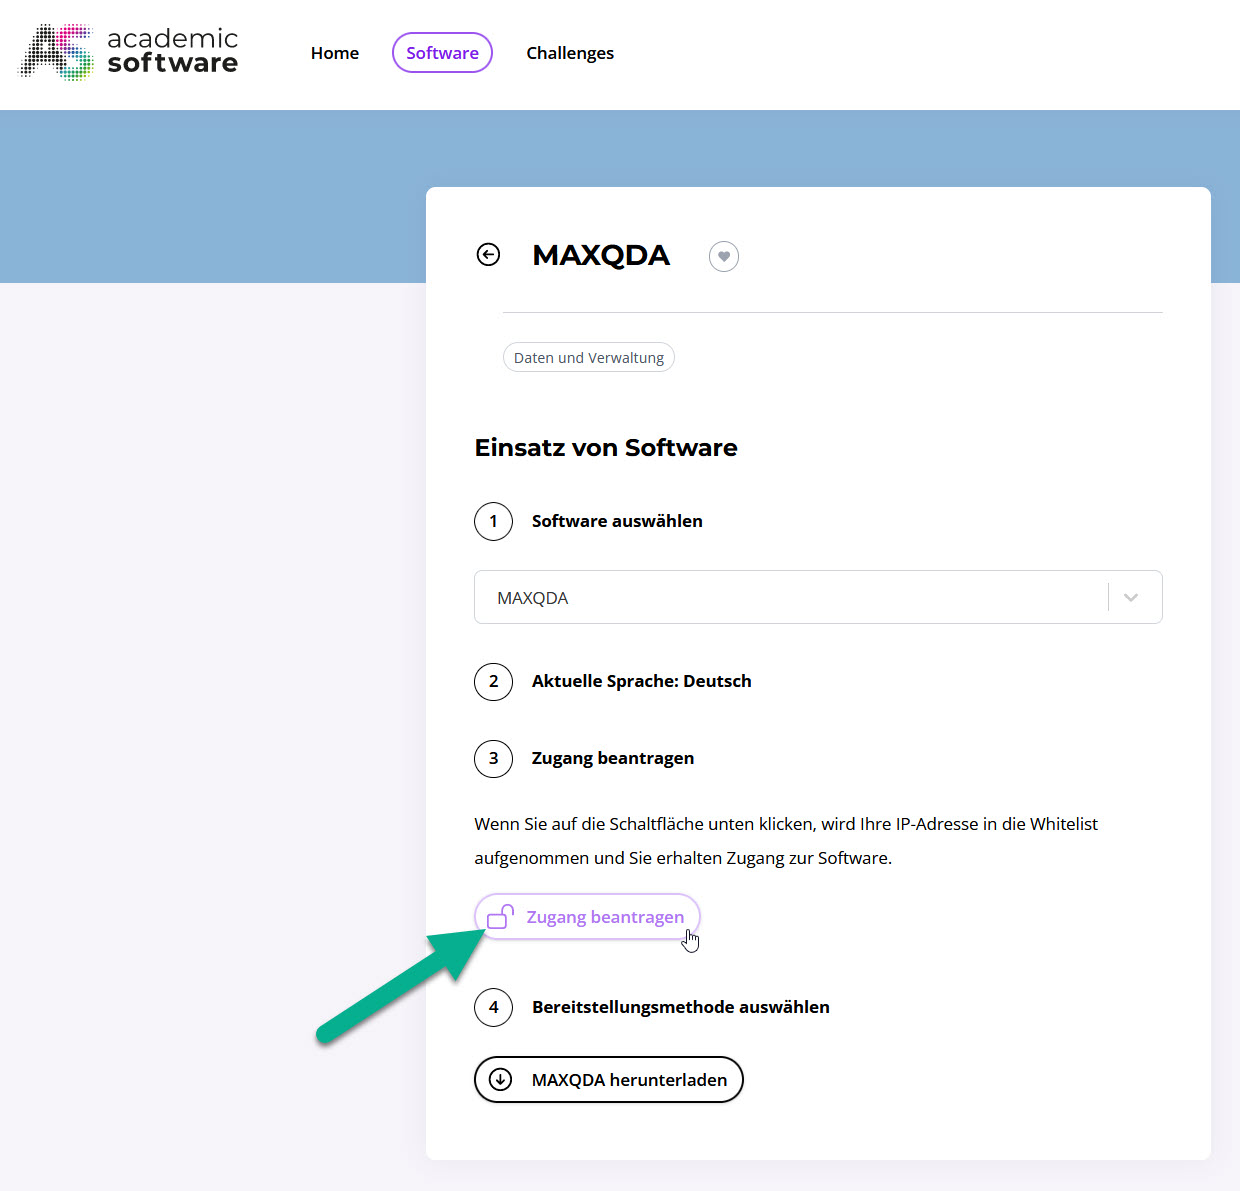Click the step 1 number circle
This screenshot has height=1191, width=1240.
pos(493,521)
